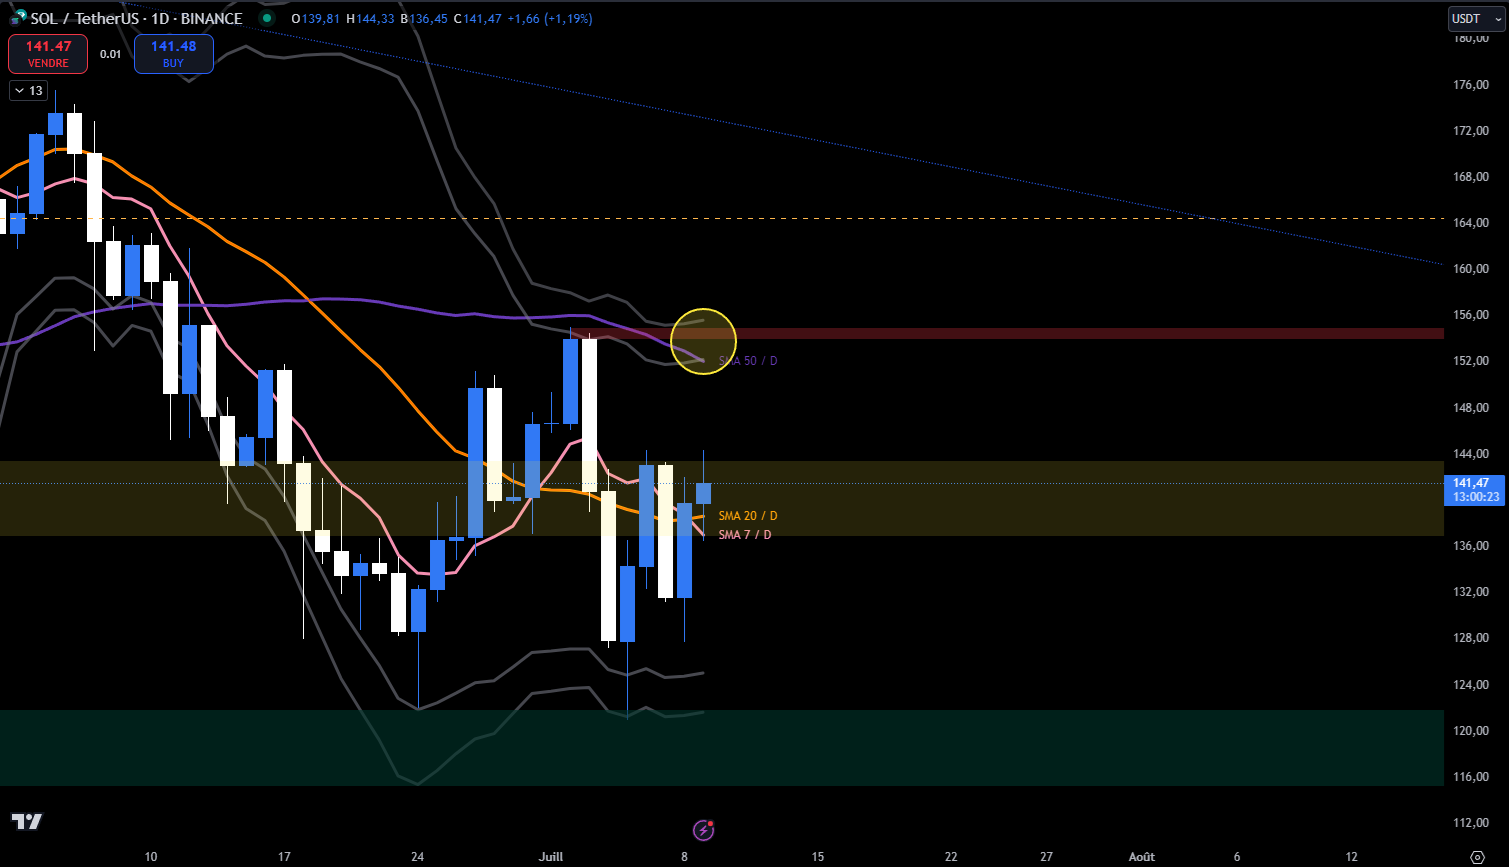Click the green market status dot
Image resolution: width=1509 pixels, height=867 pixels.
point(265,18)
